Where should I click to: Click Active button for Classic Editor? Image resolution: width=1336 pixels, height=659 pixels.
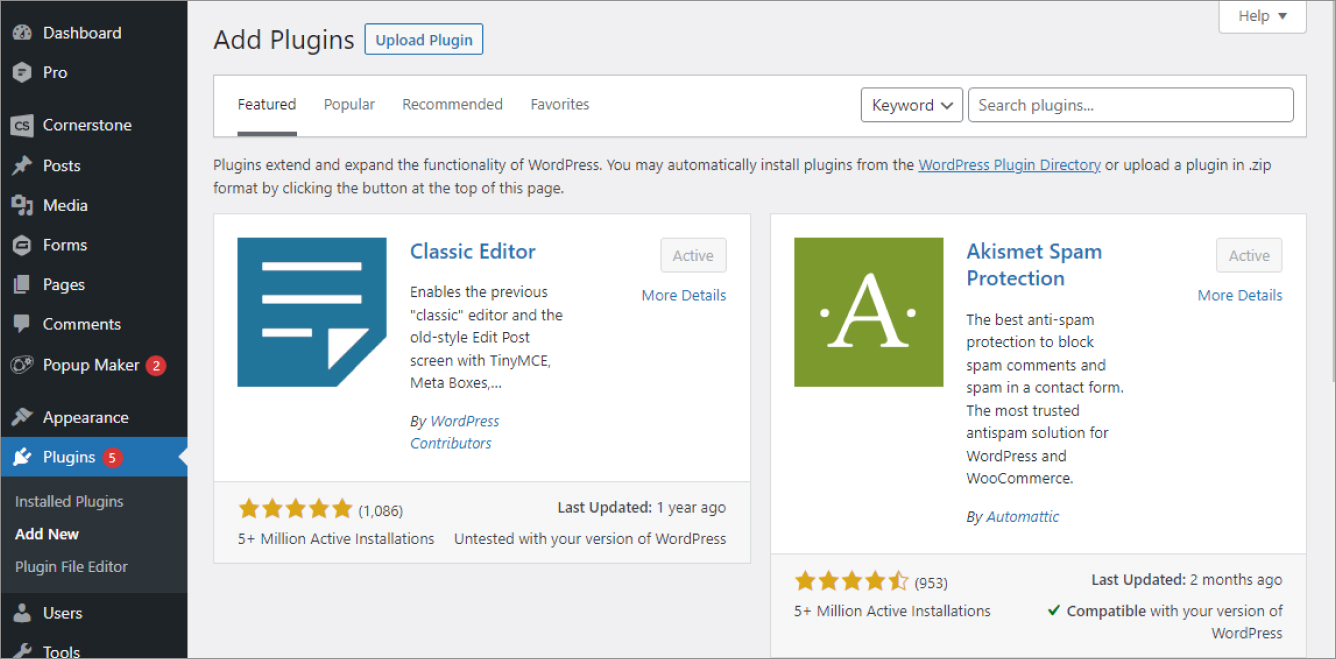693,256
